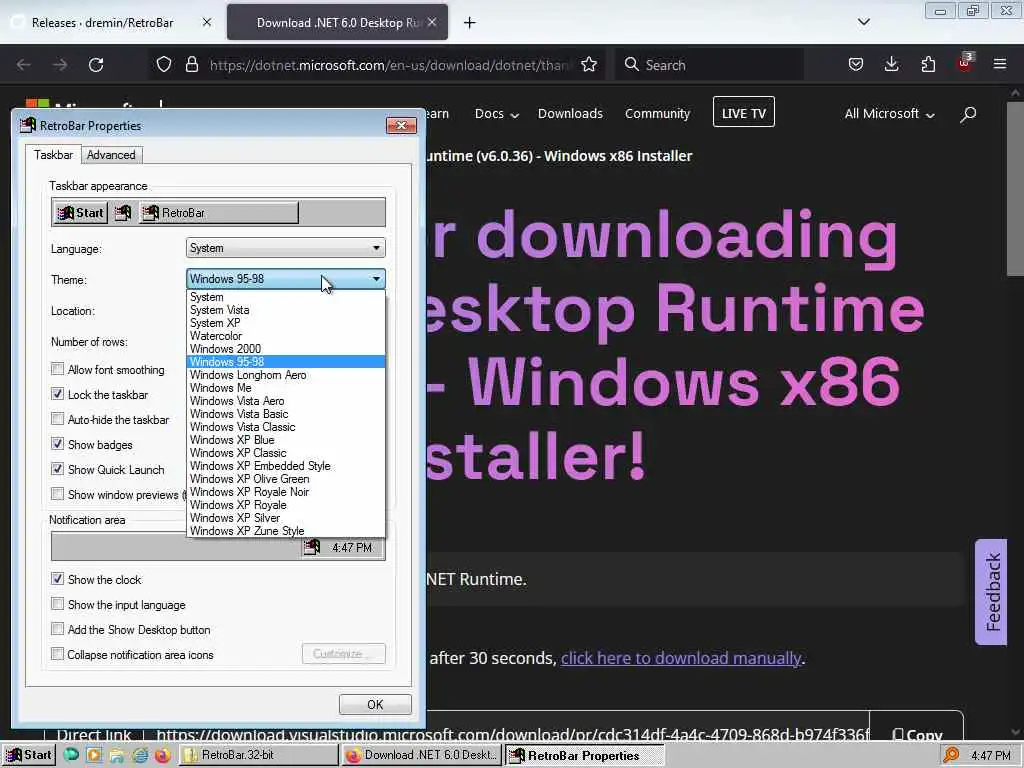The width and height of the screenshot is (1024, 768).
Task: Open the Firefox downloads panel icon
Action: coord(891,64)
